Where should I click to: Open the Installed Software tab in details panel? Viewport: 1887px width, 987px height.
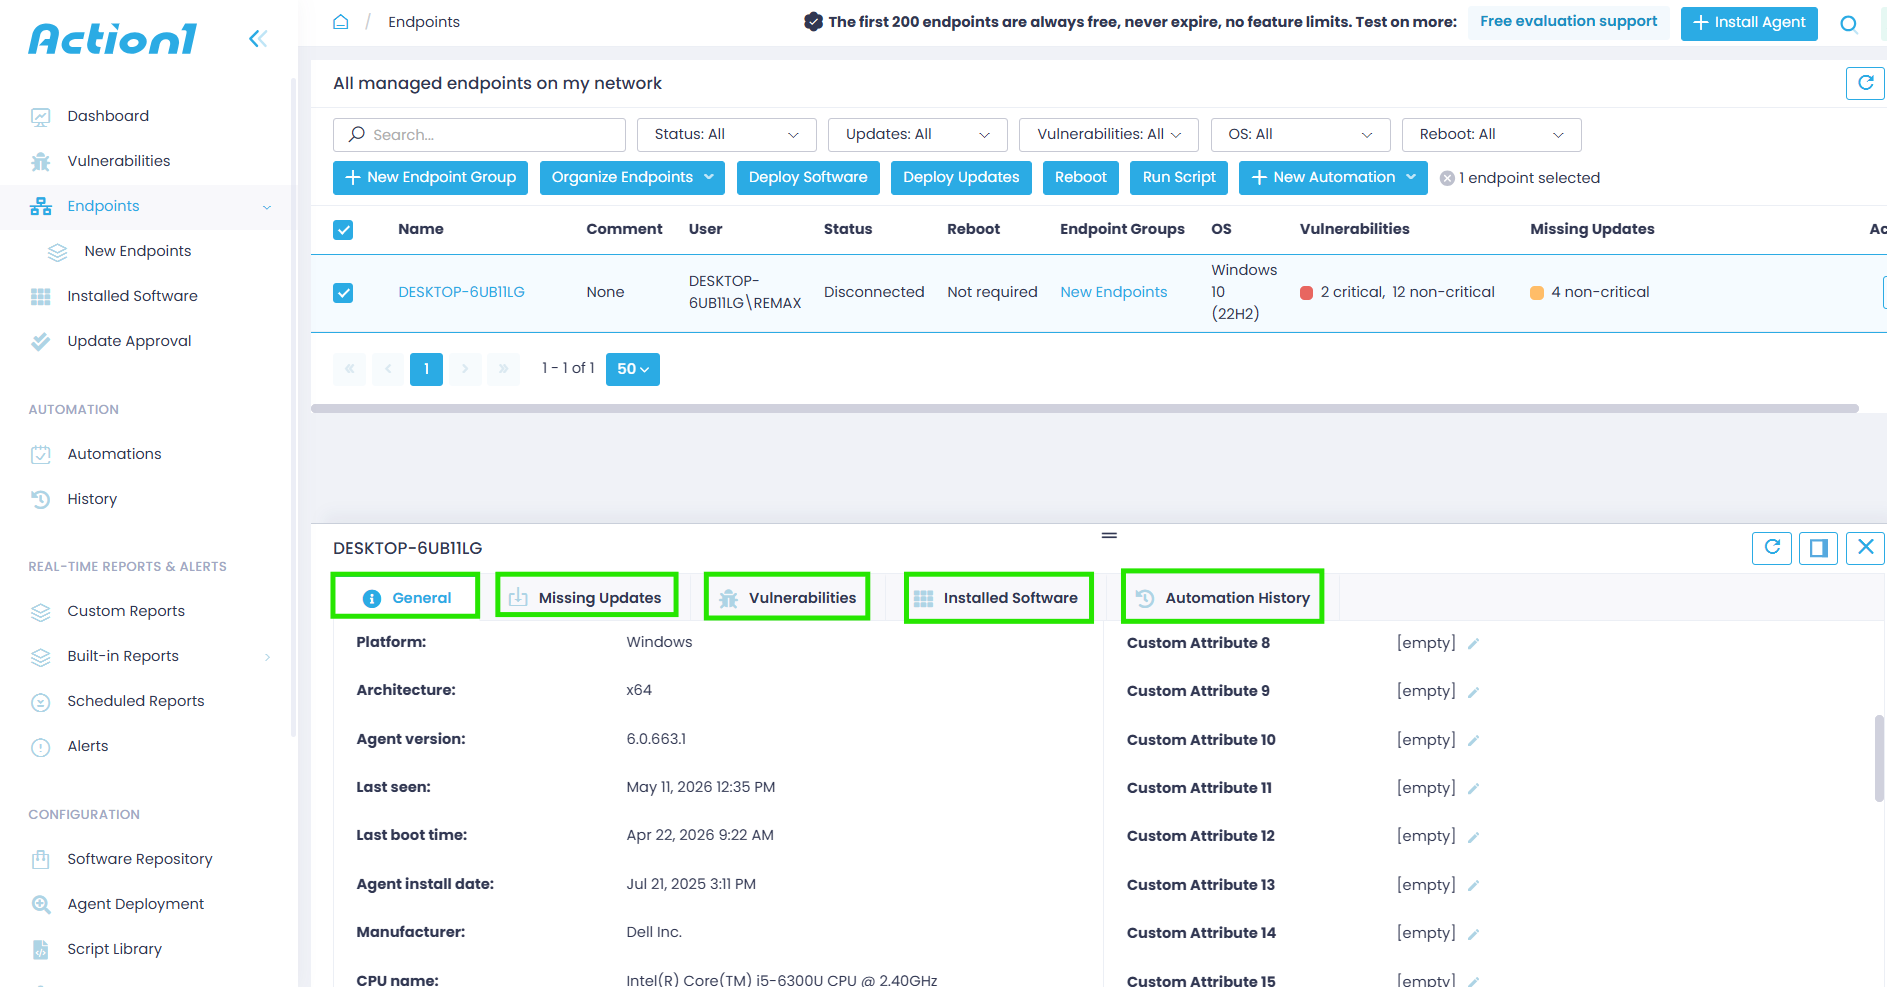[x=998, y=598]
